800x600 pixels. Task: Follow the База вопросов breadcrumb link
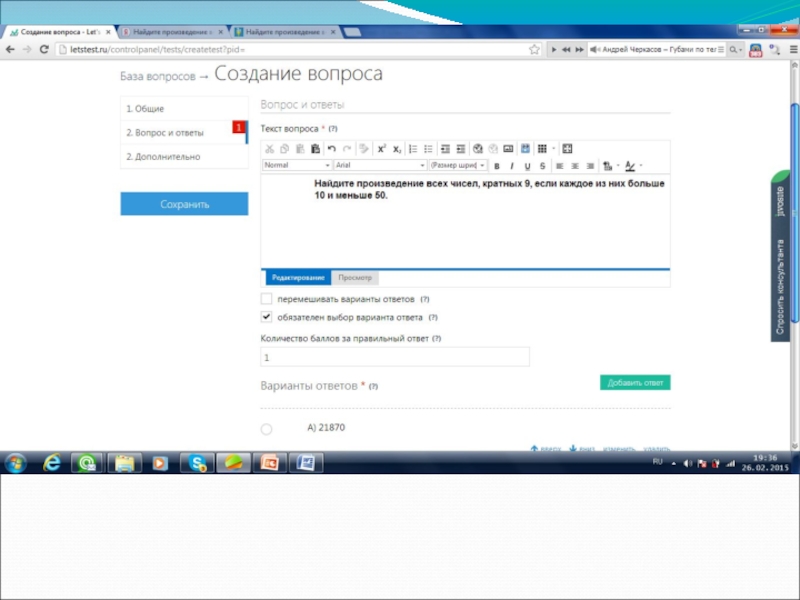pyautogui.click(x=158, y=77)
